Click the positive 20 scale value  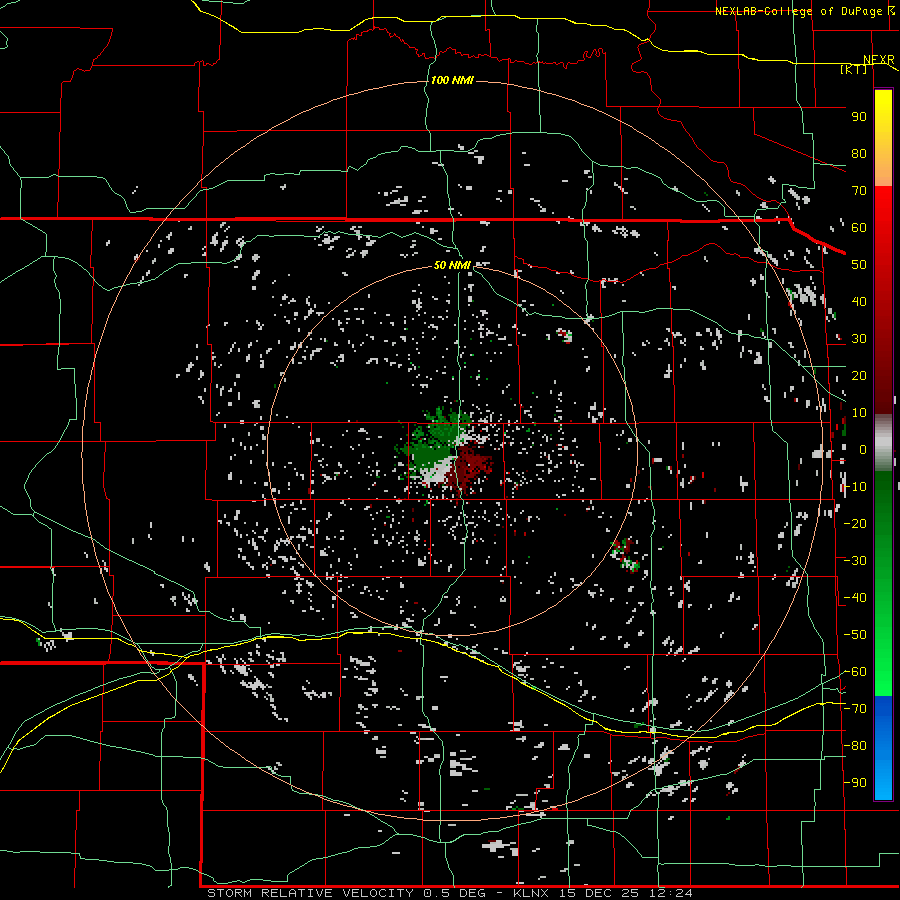click(859, 375)
